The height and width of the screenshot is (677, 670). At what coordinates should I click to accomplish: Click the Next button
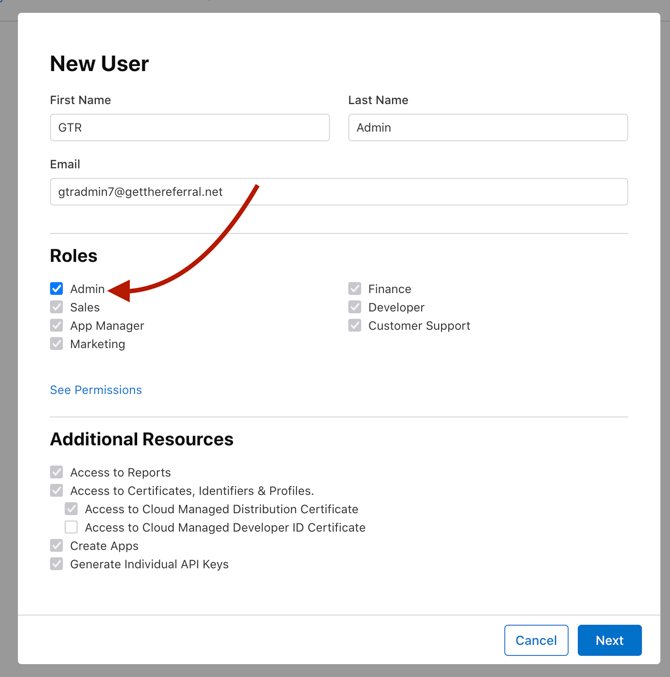609,640
